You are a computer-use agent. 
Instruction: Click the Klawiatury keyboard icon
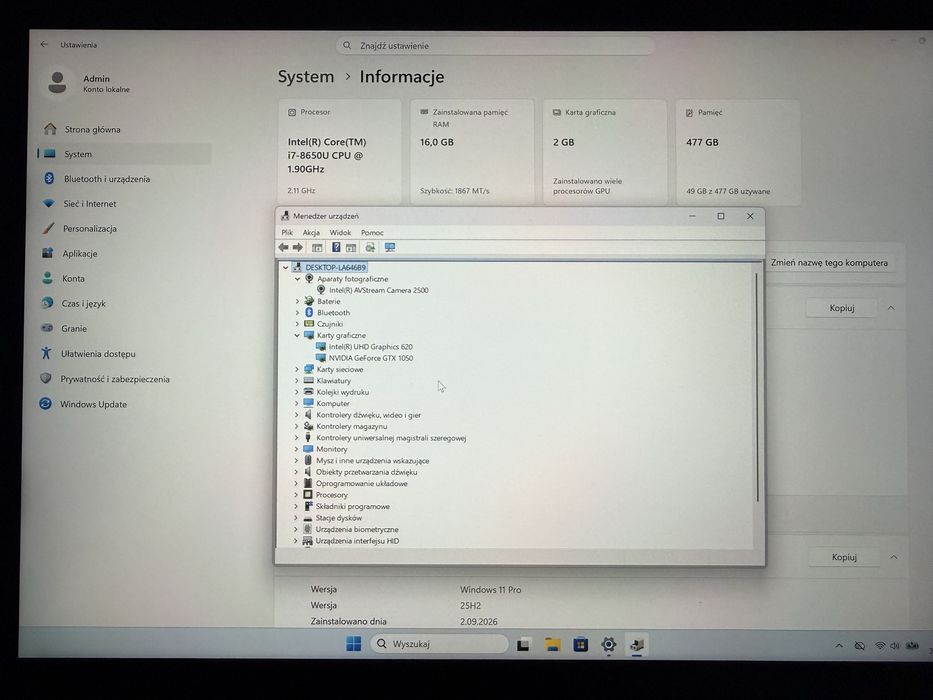[308, 380]
